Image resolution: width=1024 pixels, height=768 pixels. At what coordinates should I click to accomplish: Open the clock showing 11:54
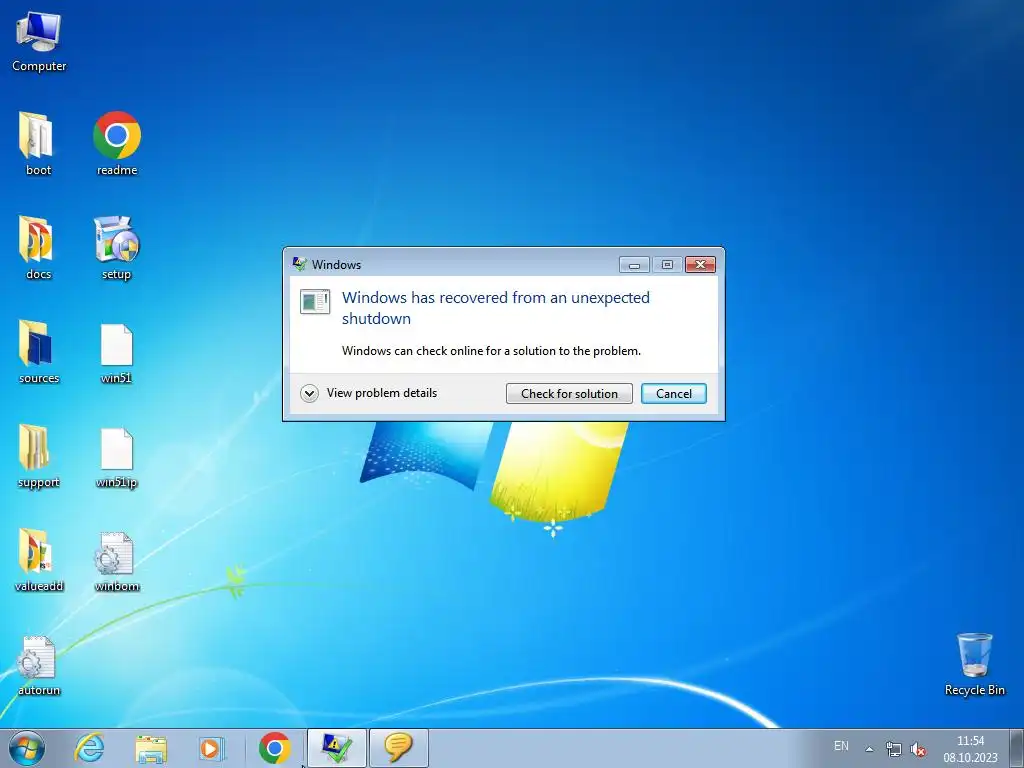[x=970, y=748]
